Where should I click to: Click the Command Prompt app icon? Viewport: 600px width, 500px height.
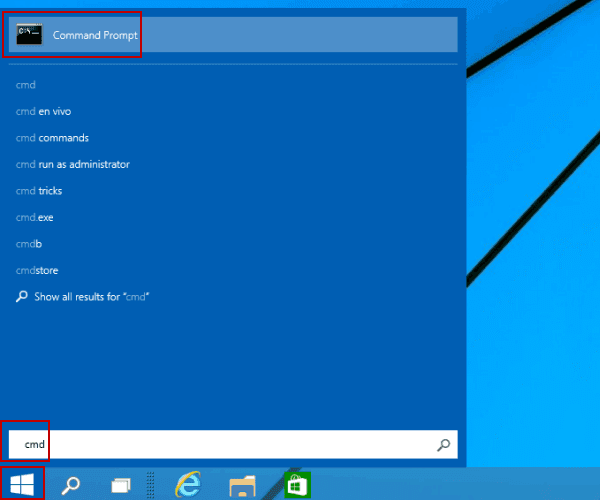(x=29, y=34)
